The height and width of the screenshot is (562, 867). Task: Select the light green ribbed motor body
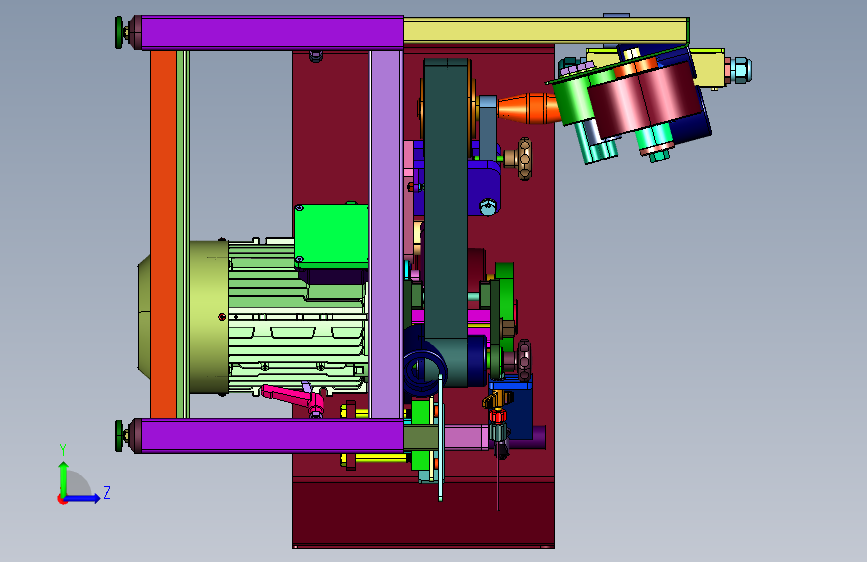pyautogui.click(x=297, y=332)
